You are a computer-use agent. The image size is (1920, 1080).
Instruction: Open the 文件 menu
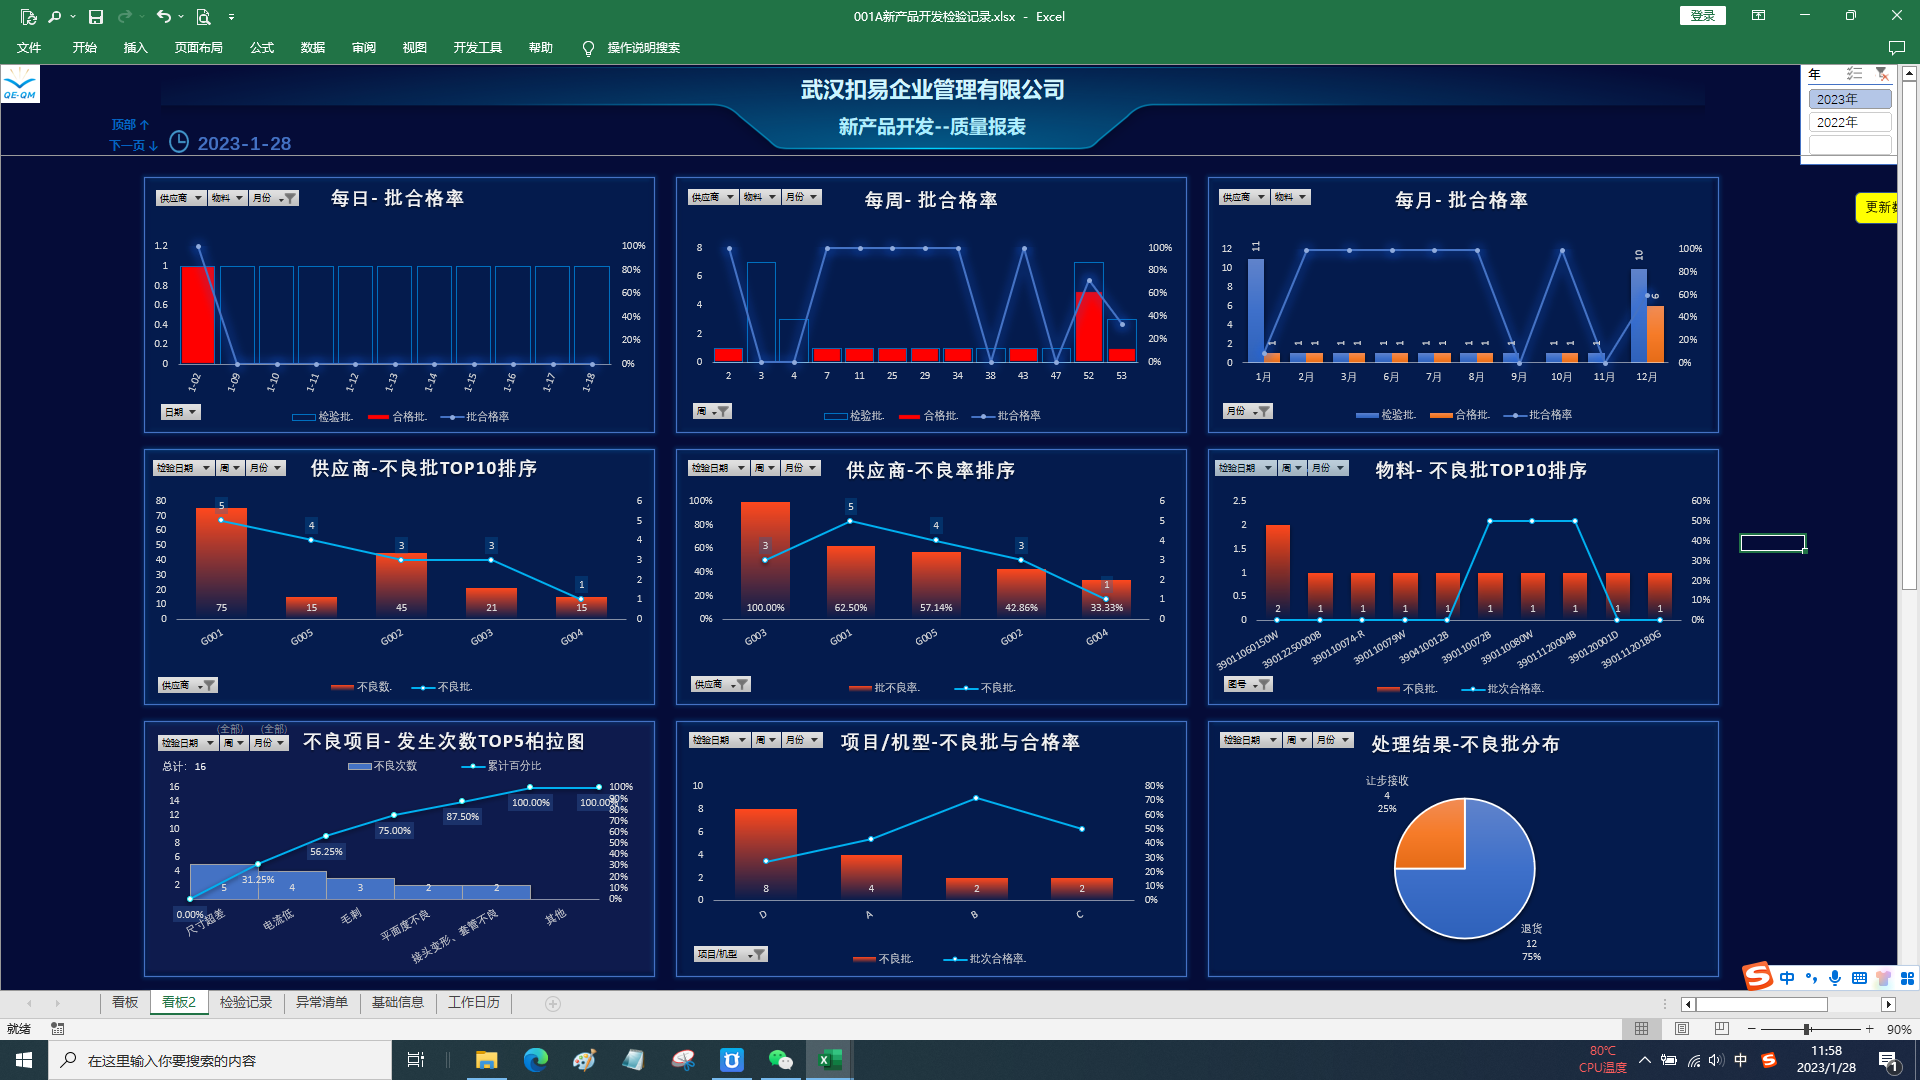[x=29, y=48]
